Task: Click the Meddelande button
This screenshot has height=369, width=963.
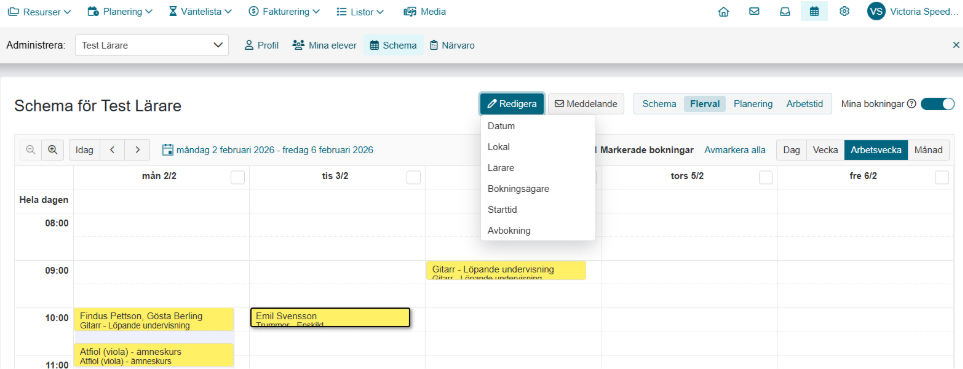Action: click(586, 104)
